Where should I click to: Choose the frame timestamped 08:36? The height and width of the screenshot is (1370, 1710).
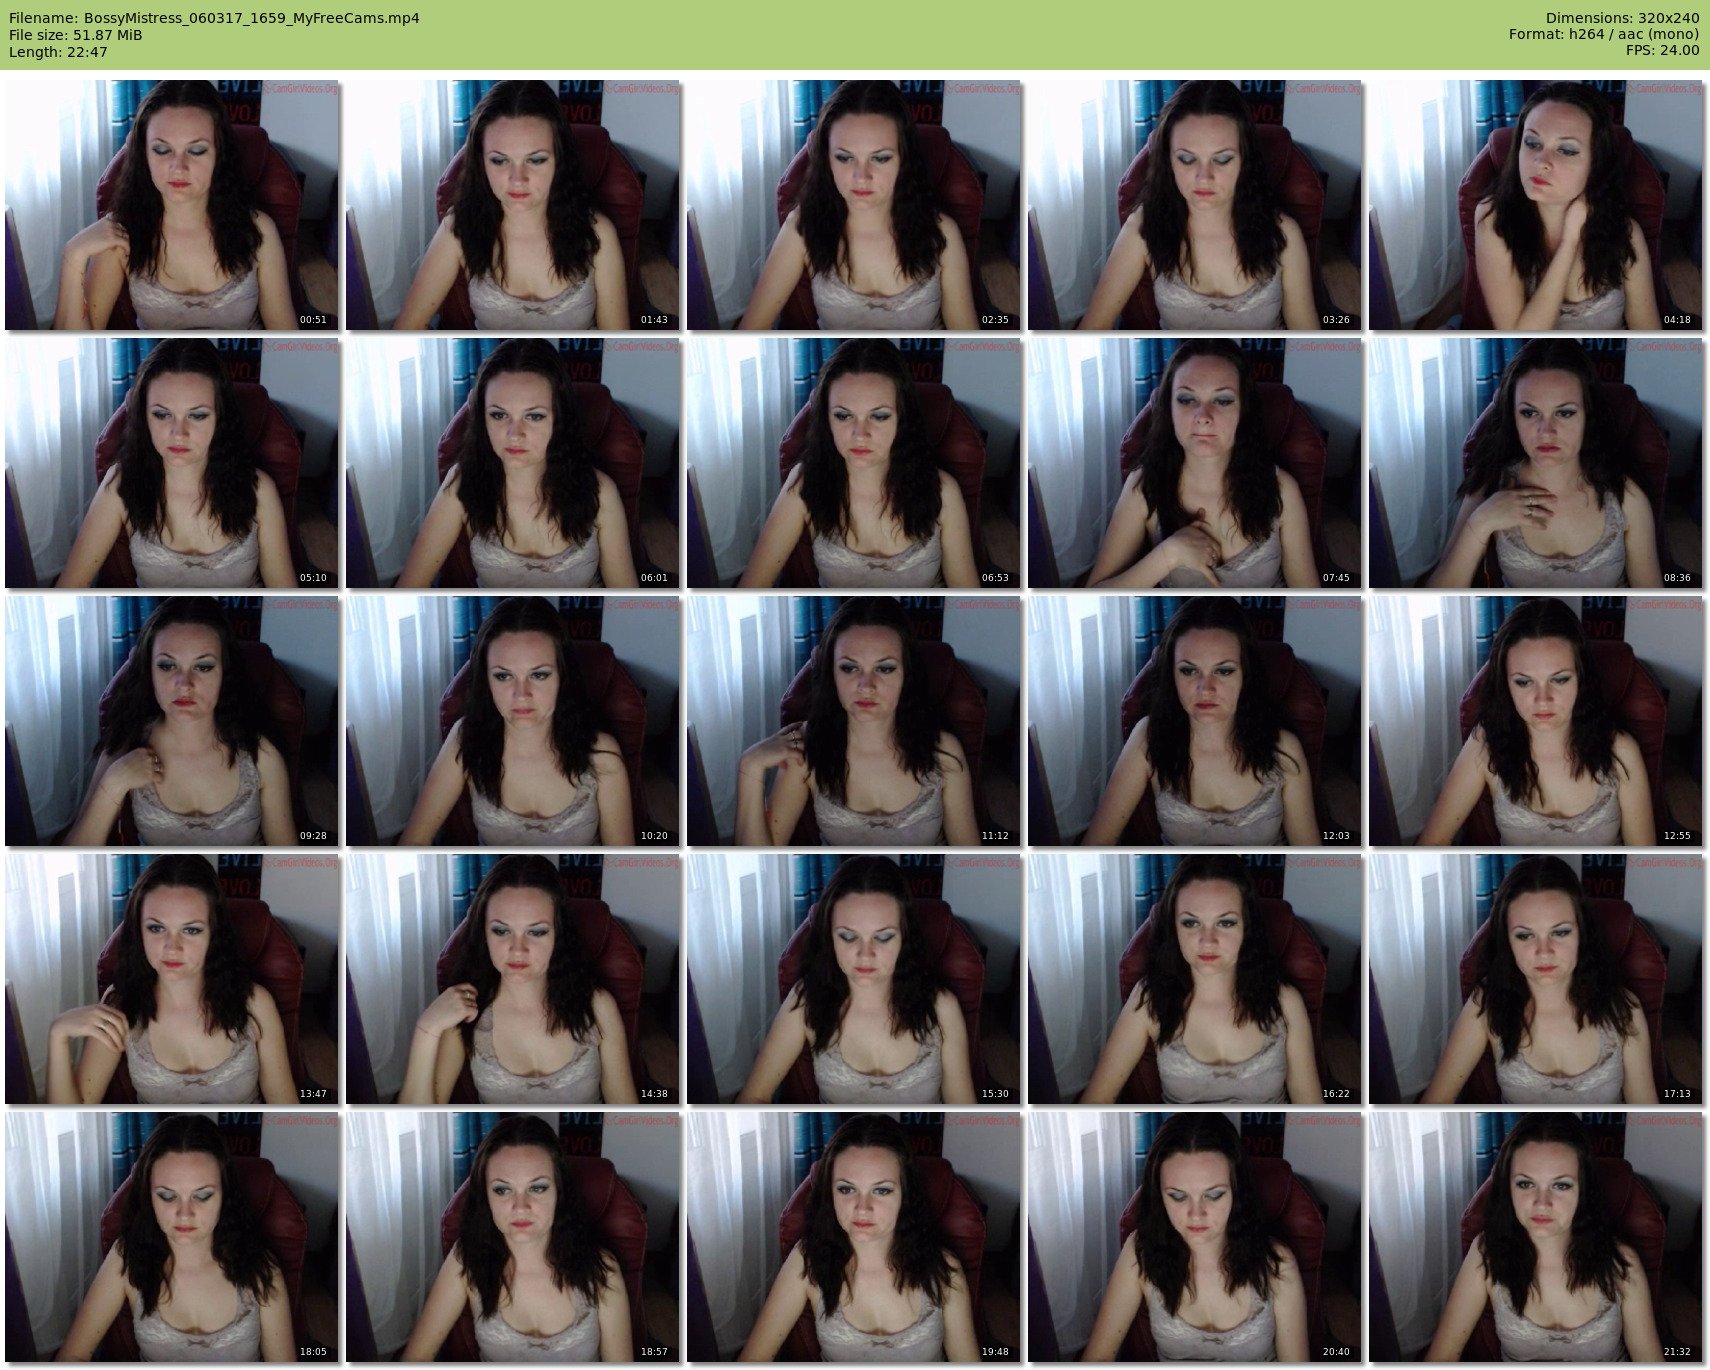pyautogui.click(x=1536, y=463)
